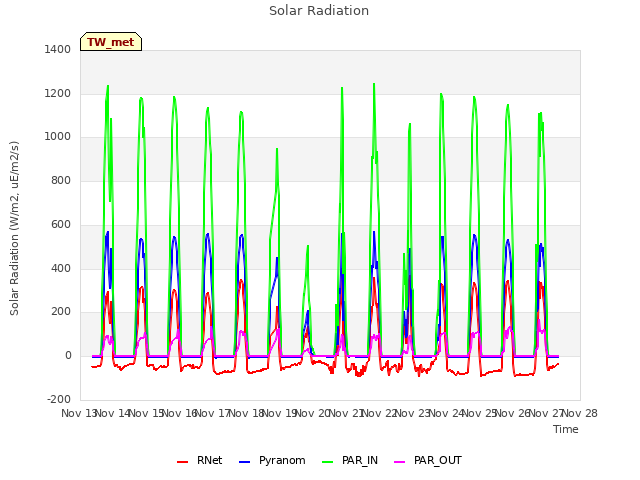Click the -200 y-axis tick label
Viewport: 640px width, 480px height.
click(59, 399)
